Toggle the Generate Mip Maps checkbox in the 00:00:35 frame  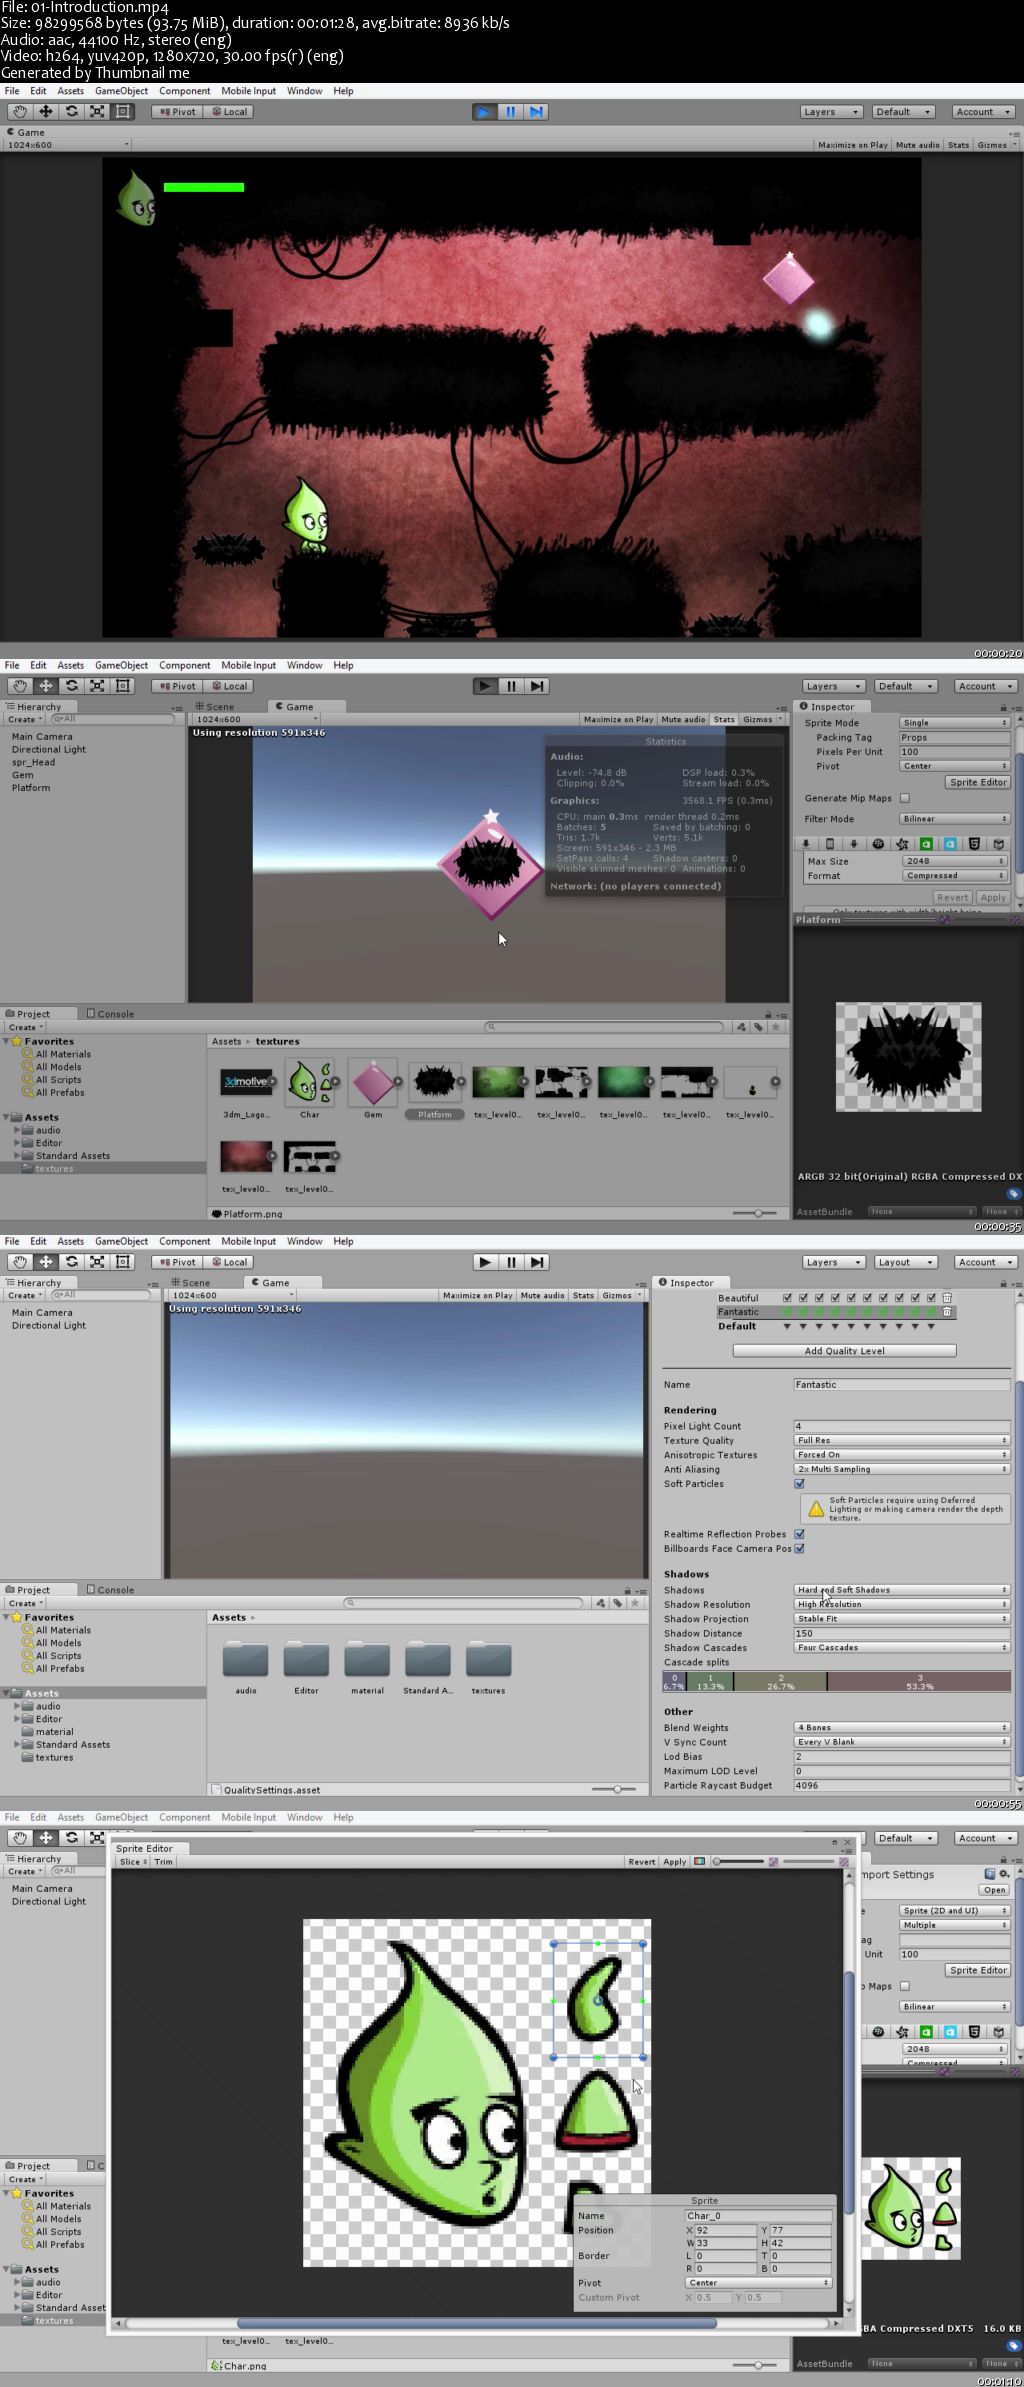coord(905,798)
